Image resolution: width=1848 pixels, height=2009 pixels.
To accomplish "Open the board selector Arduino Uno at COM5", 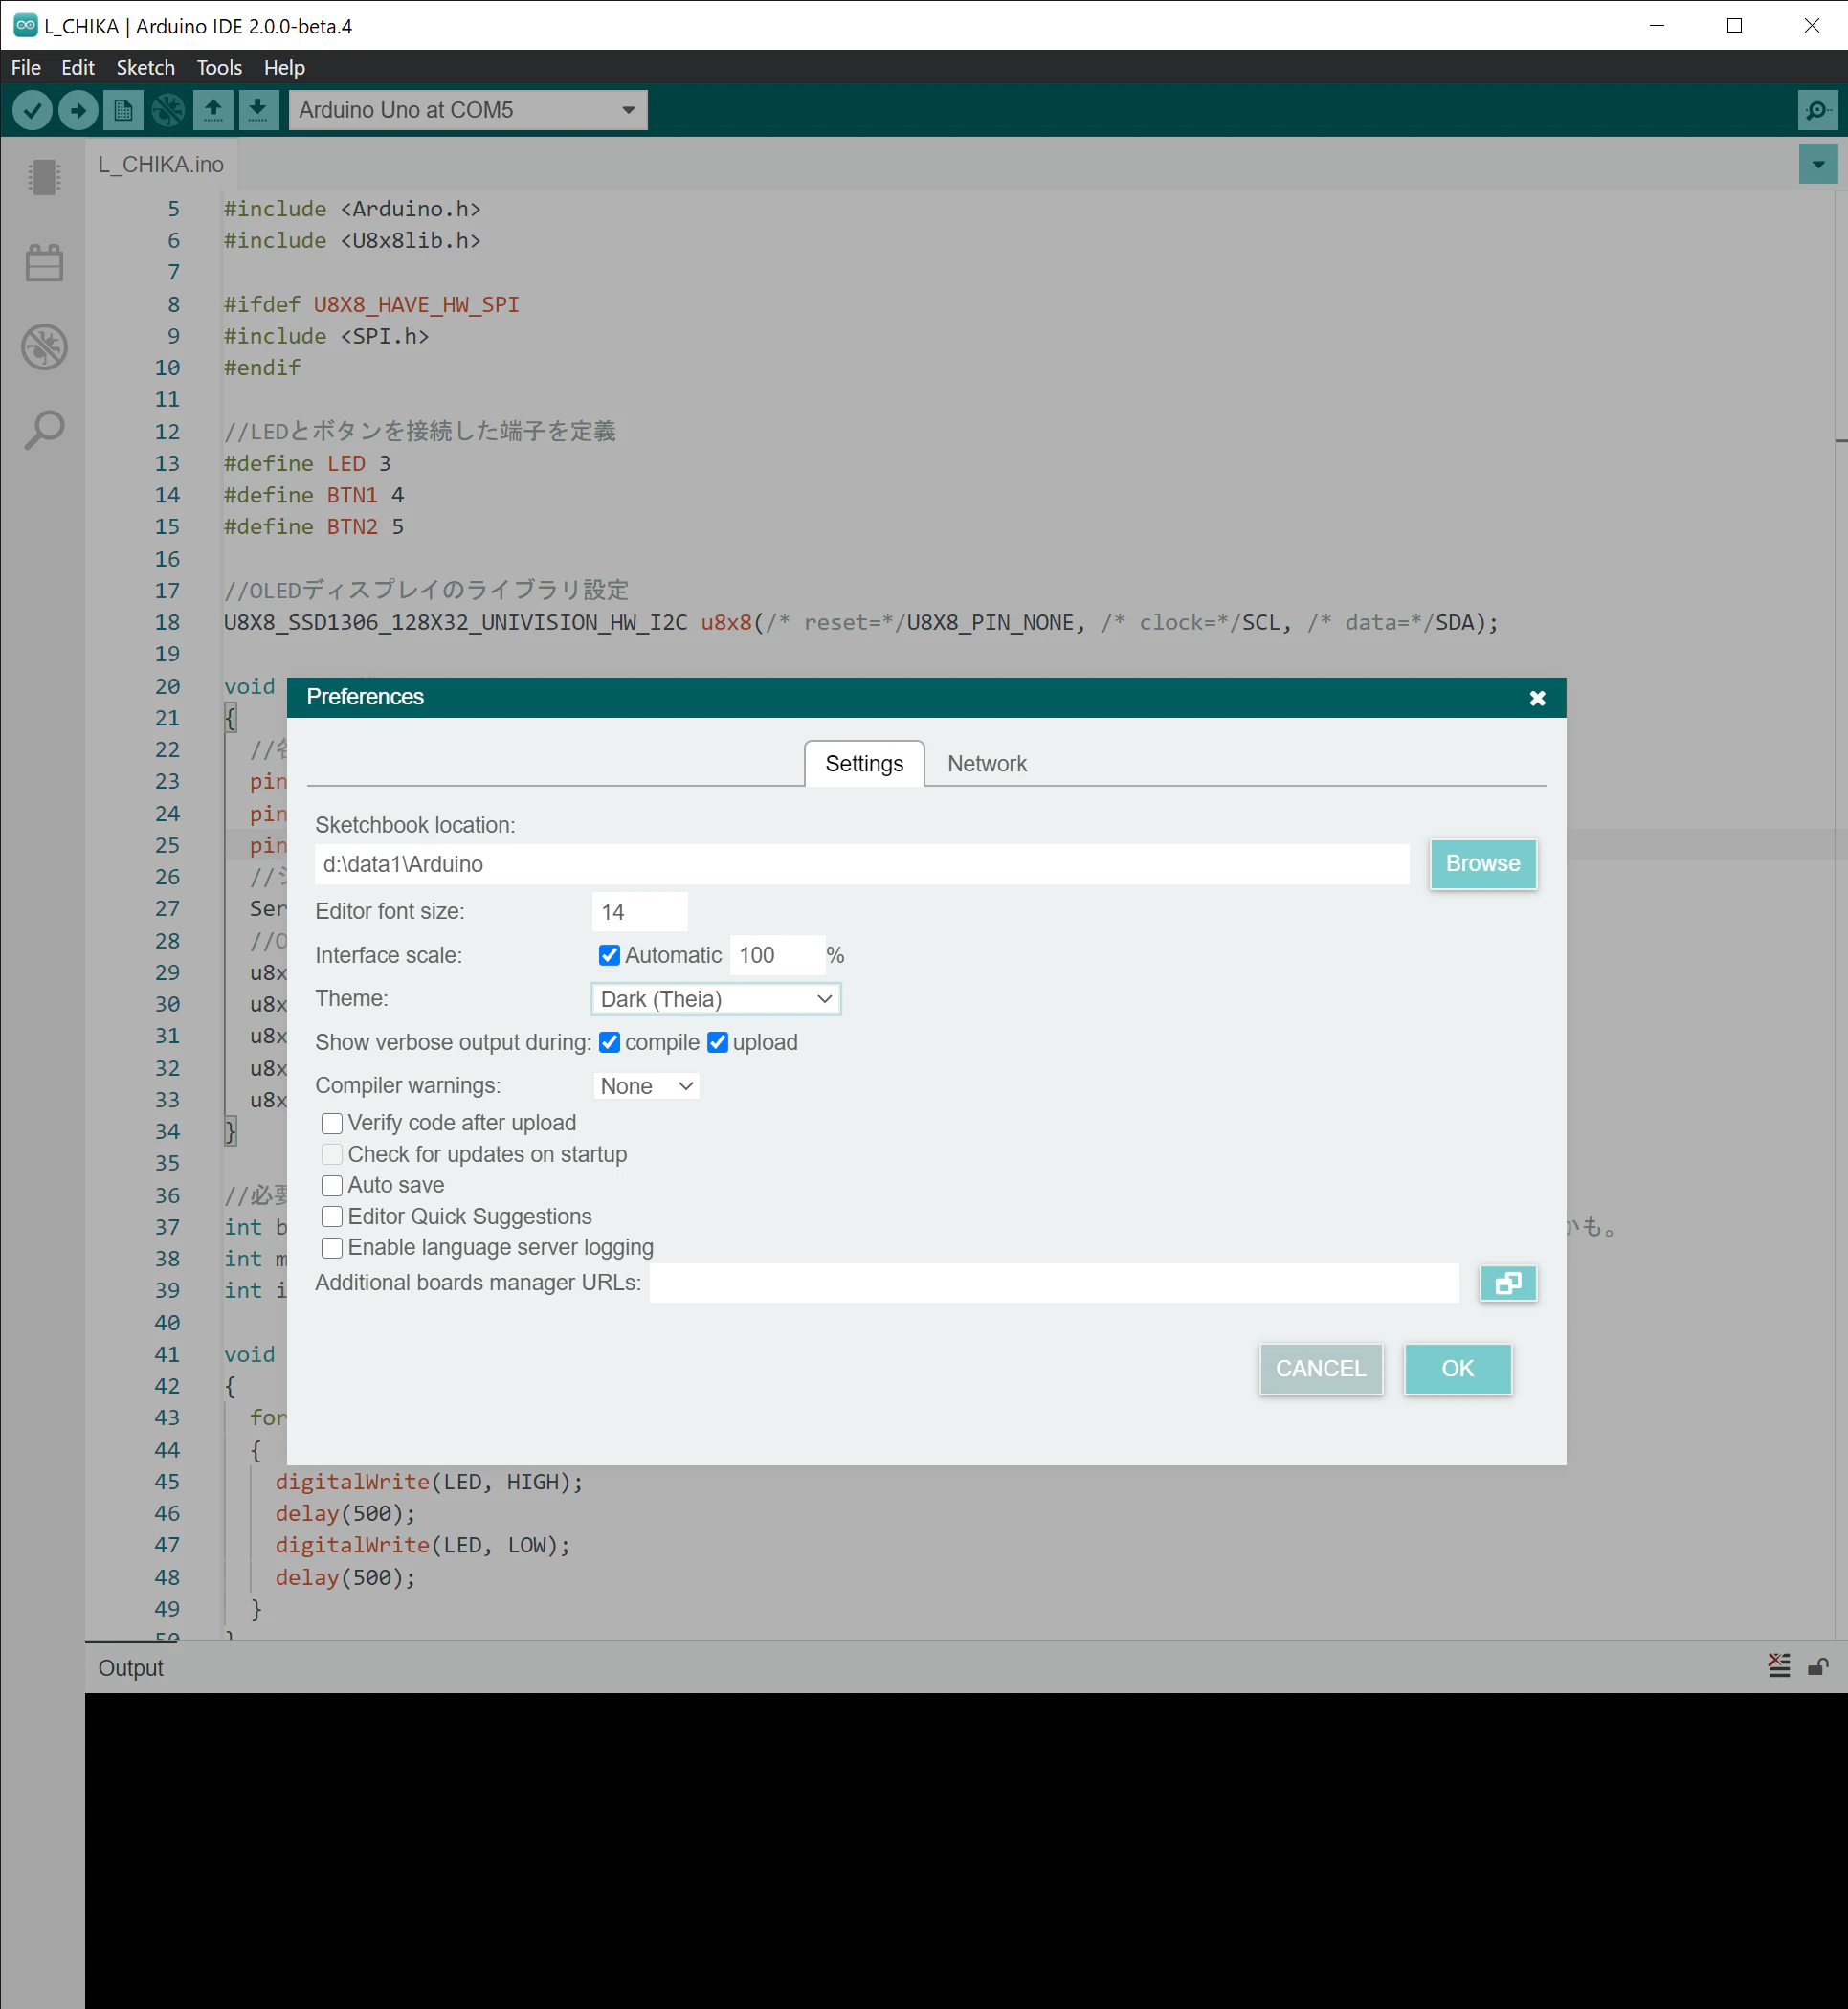I will tap(468, 110).
